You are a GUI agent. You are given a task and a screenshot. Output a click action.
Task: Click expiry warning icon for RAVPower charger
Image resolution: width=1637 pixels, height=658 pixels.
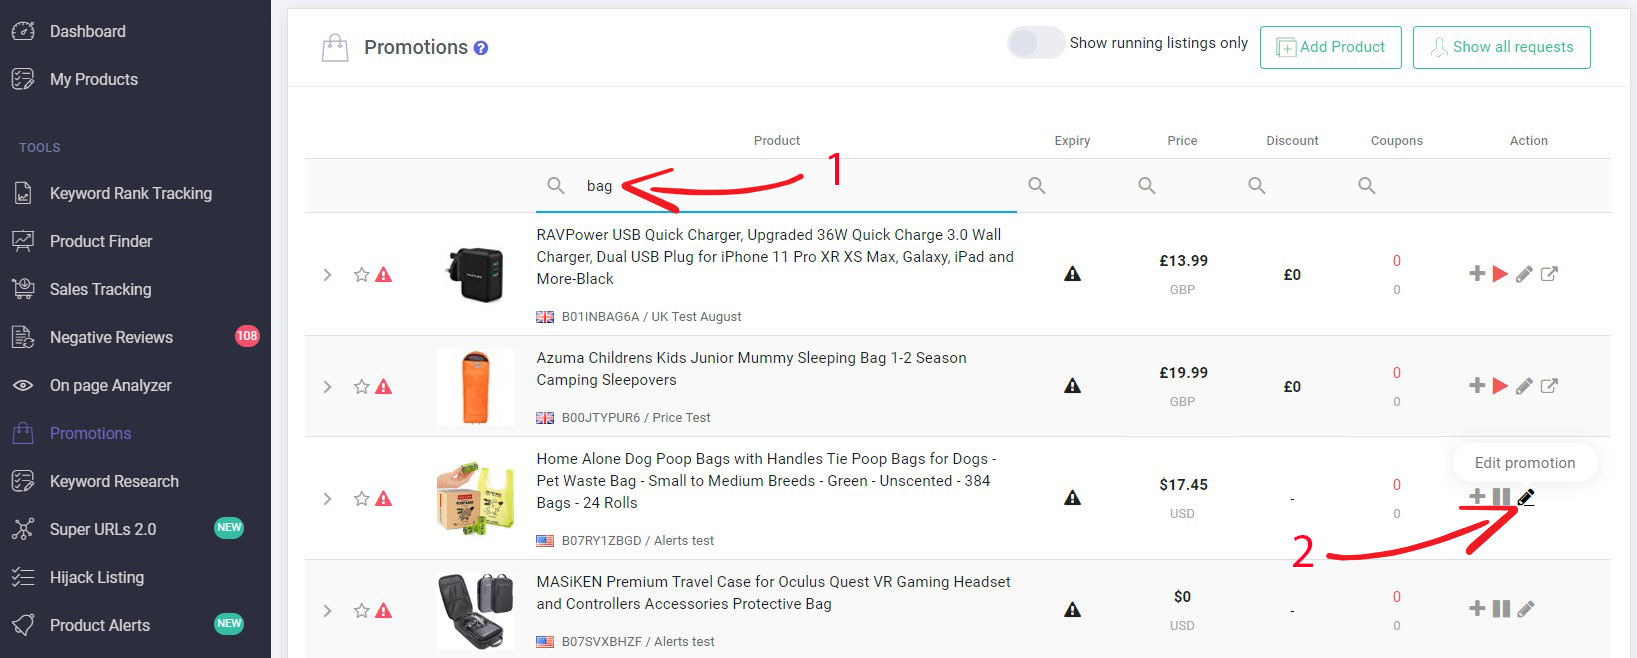coord(1072,274)
